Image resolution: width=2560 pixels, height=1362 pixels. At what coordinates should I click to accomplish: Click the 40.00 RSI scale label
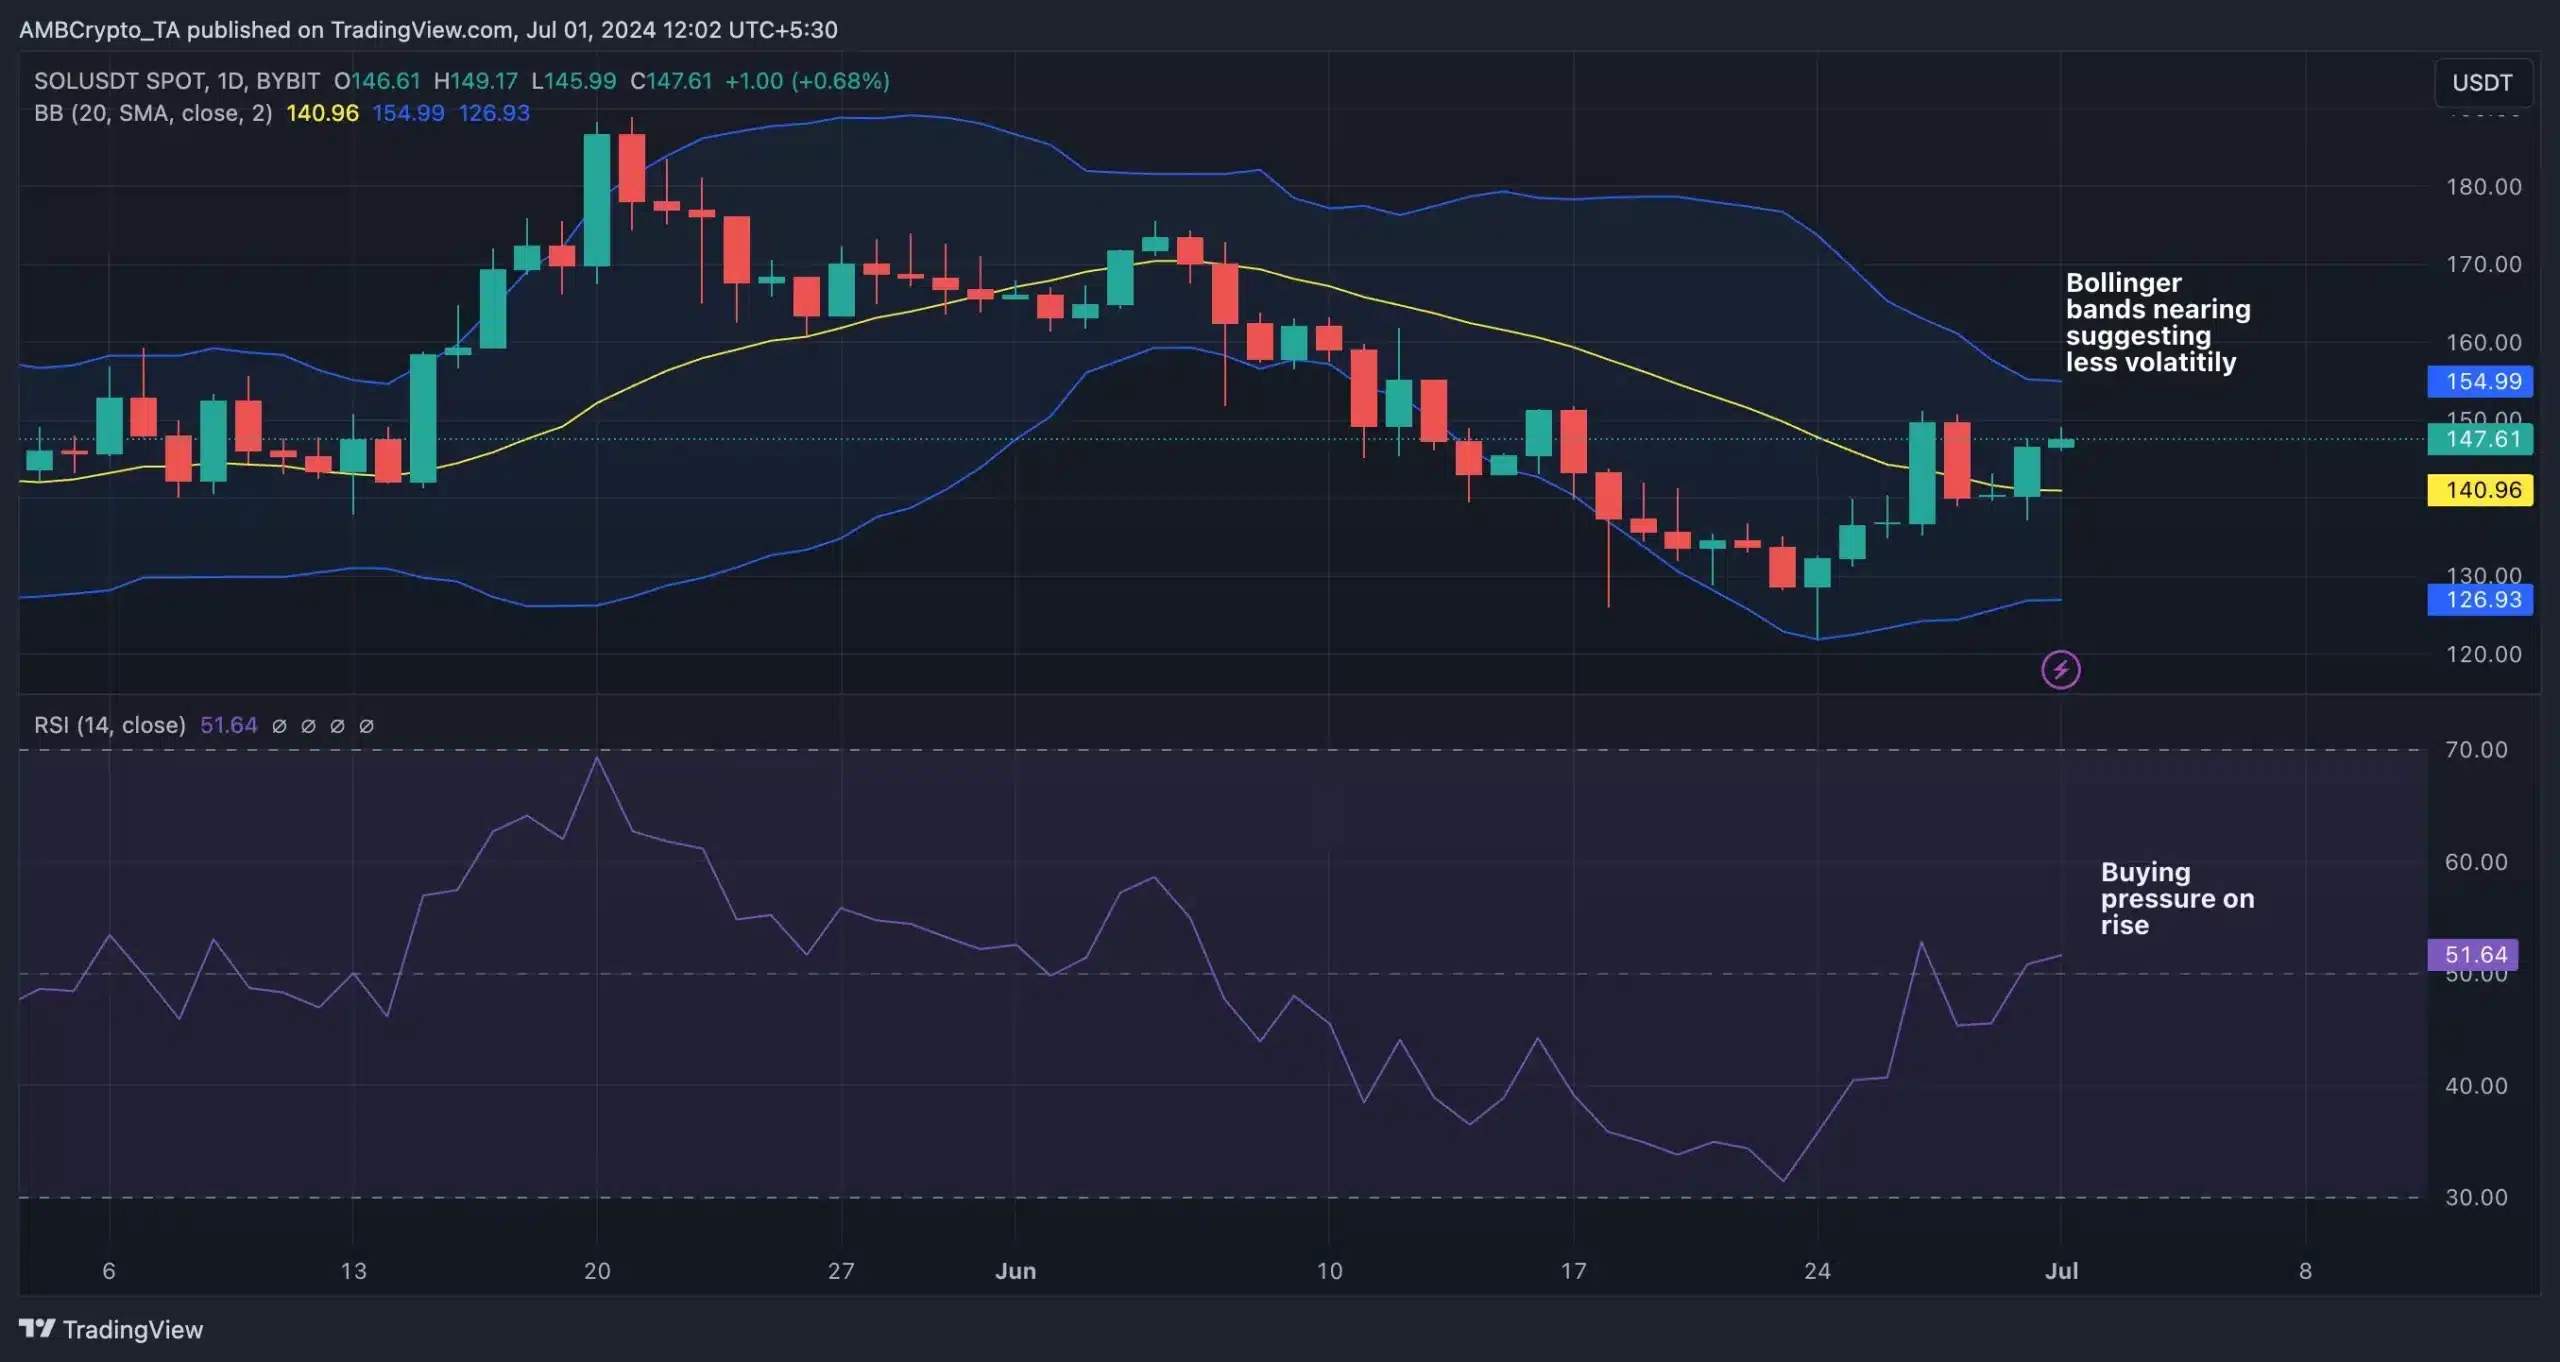2476,1086
